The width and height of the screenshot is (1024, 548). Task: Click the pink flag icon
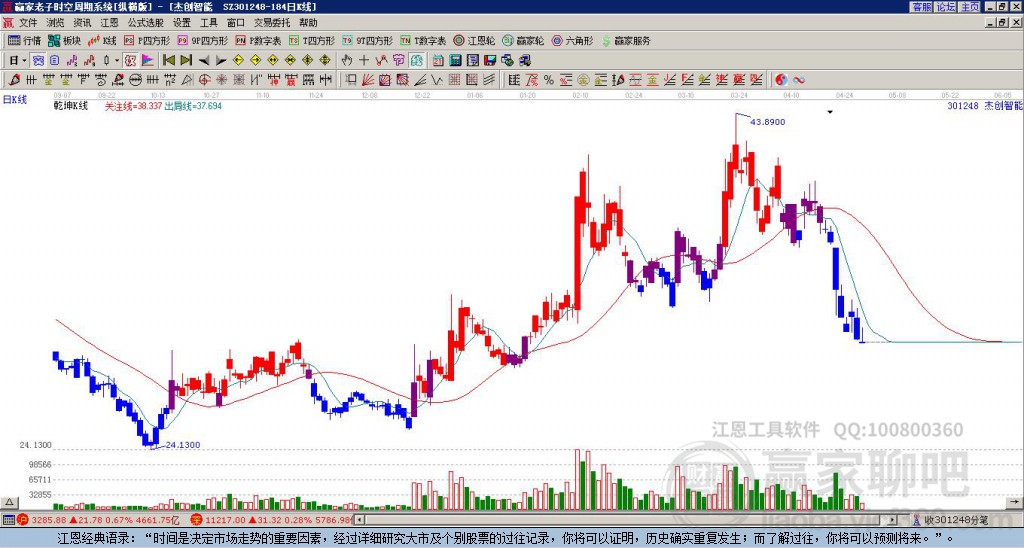[148, 61]
